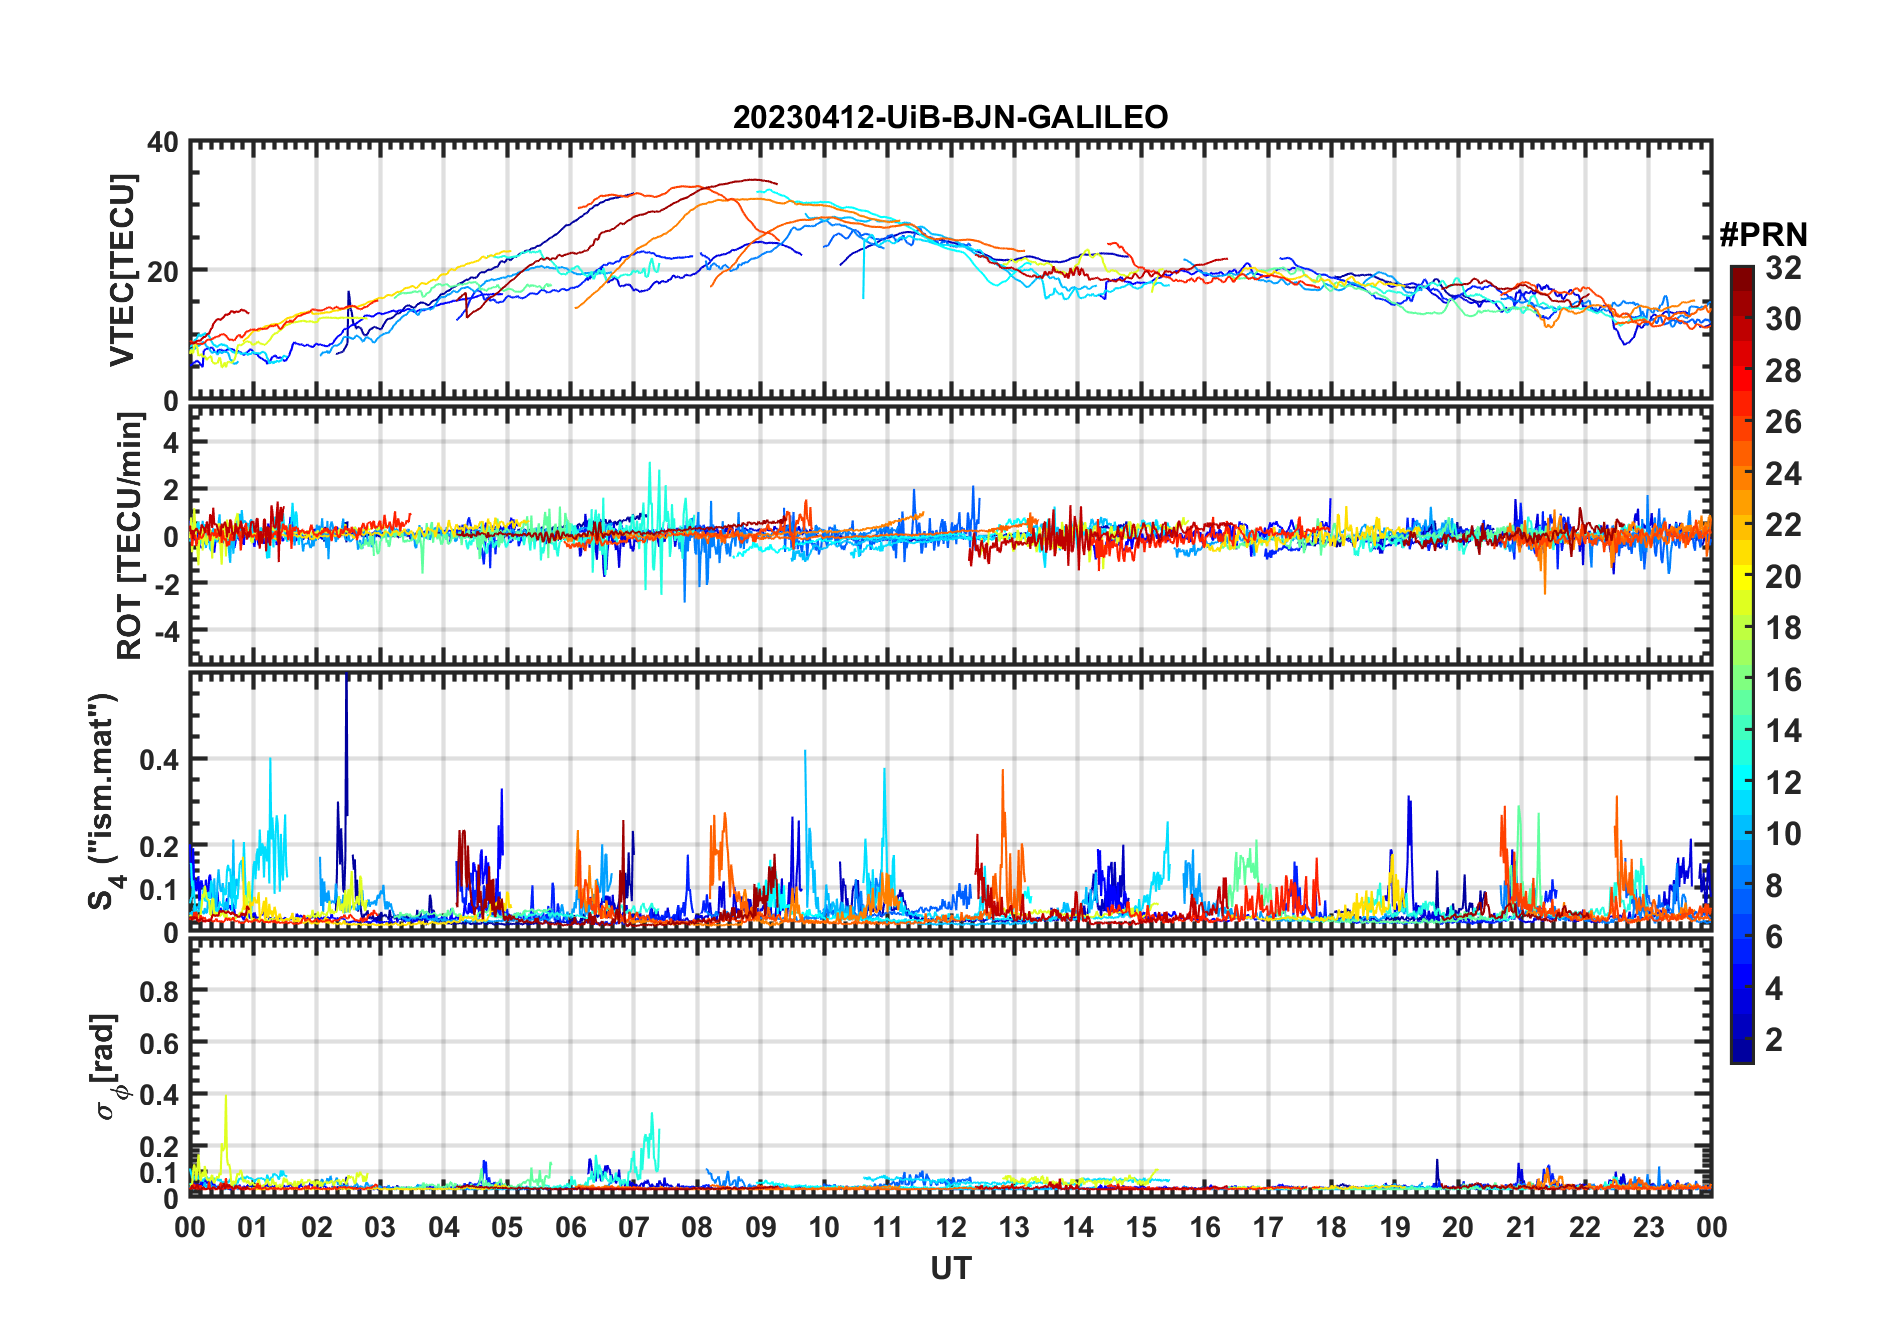Pick PRN colorbar tick label 8

point(1774,886)
